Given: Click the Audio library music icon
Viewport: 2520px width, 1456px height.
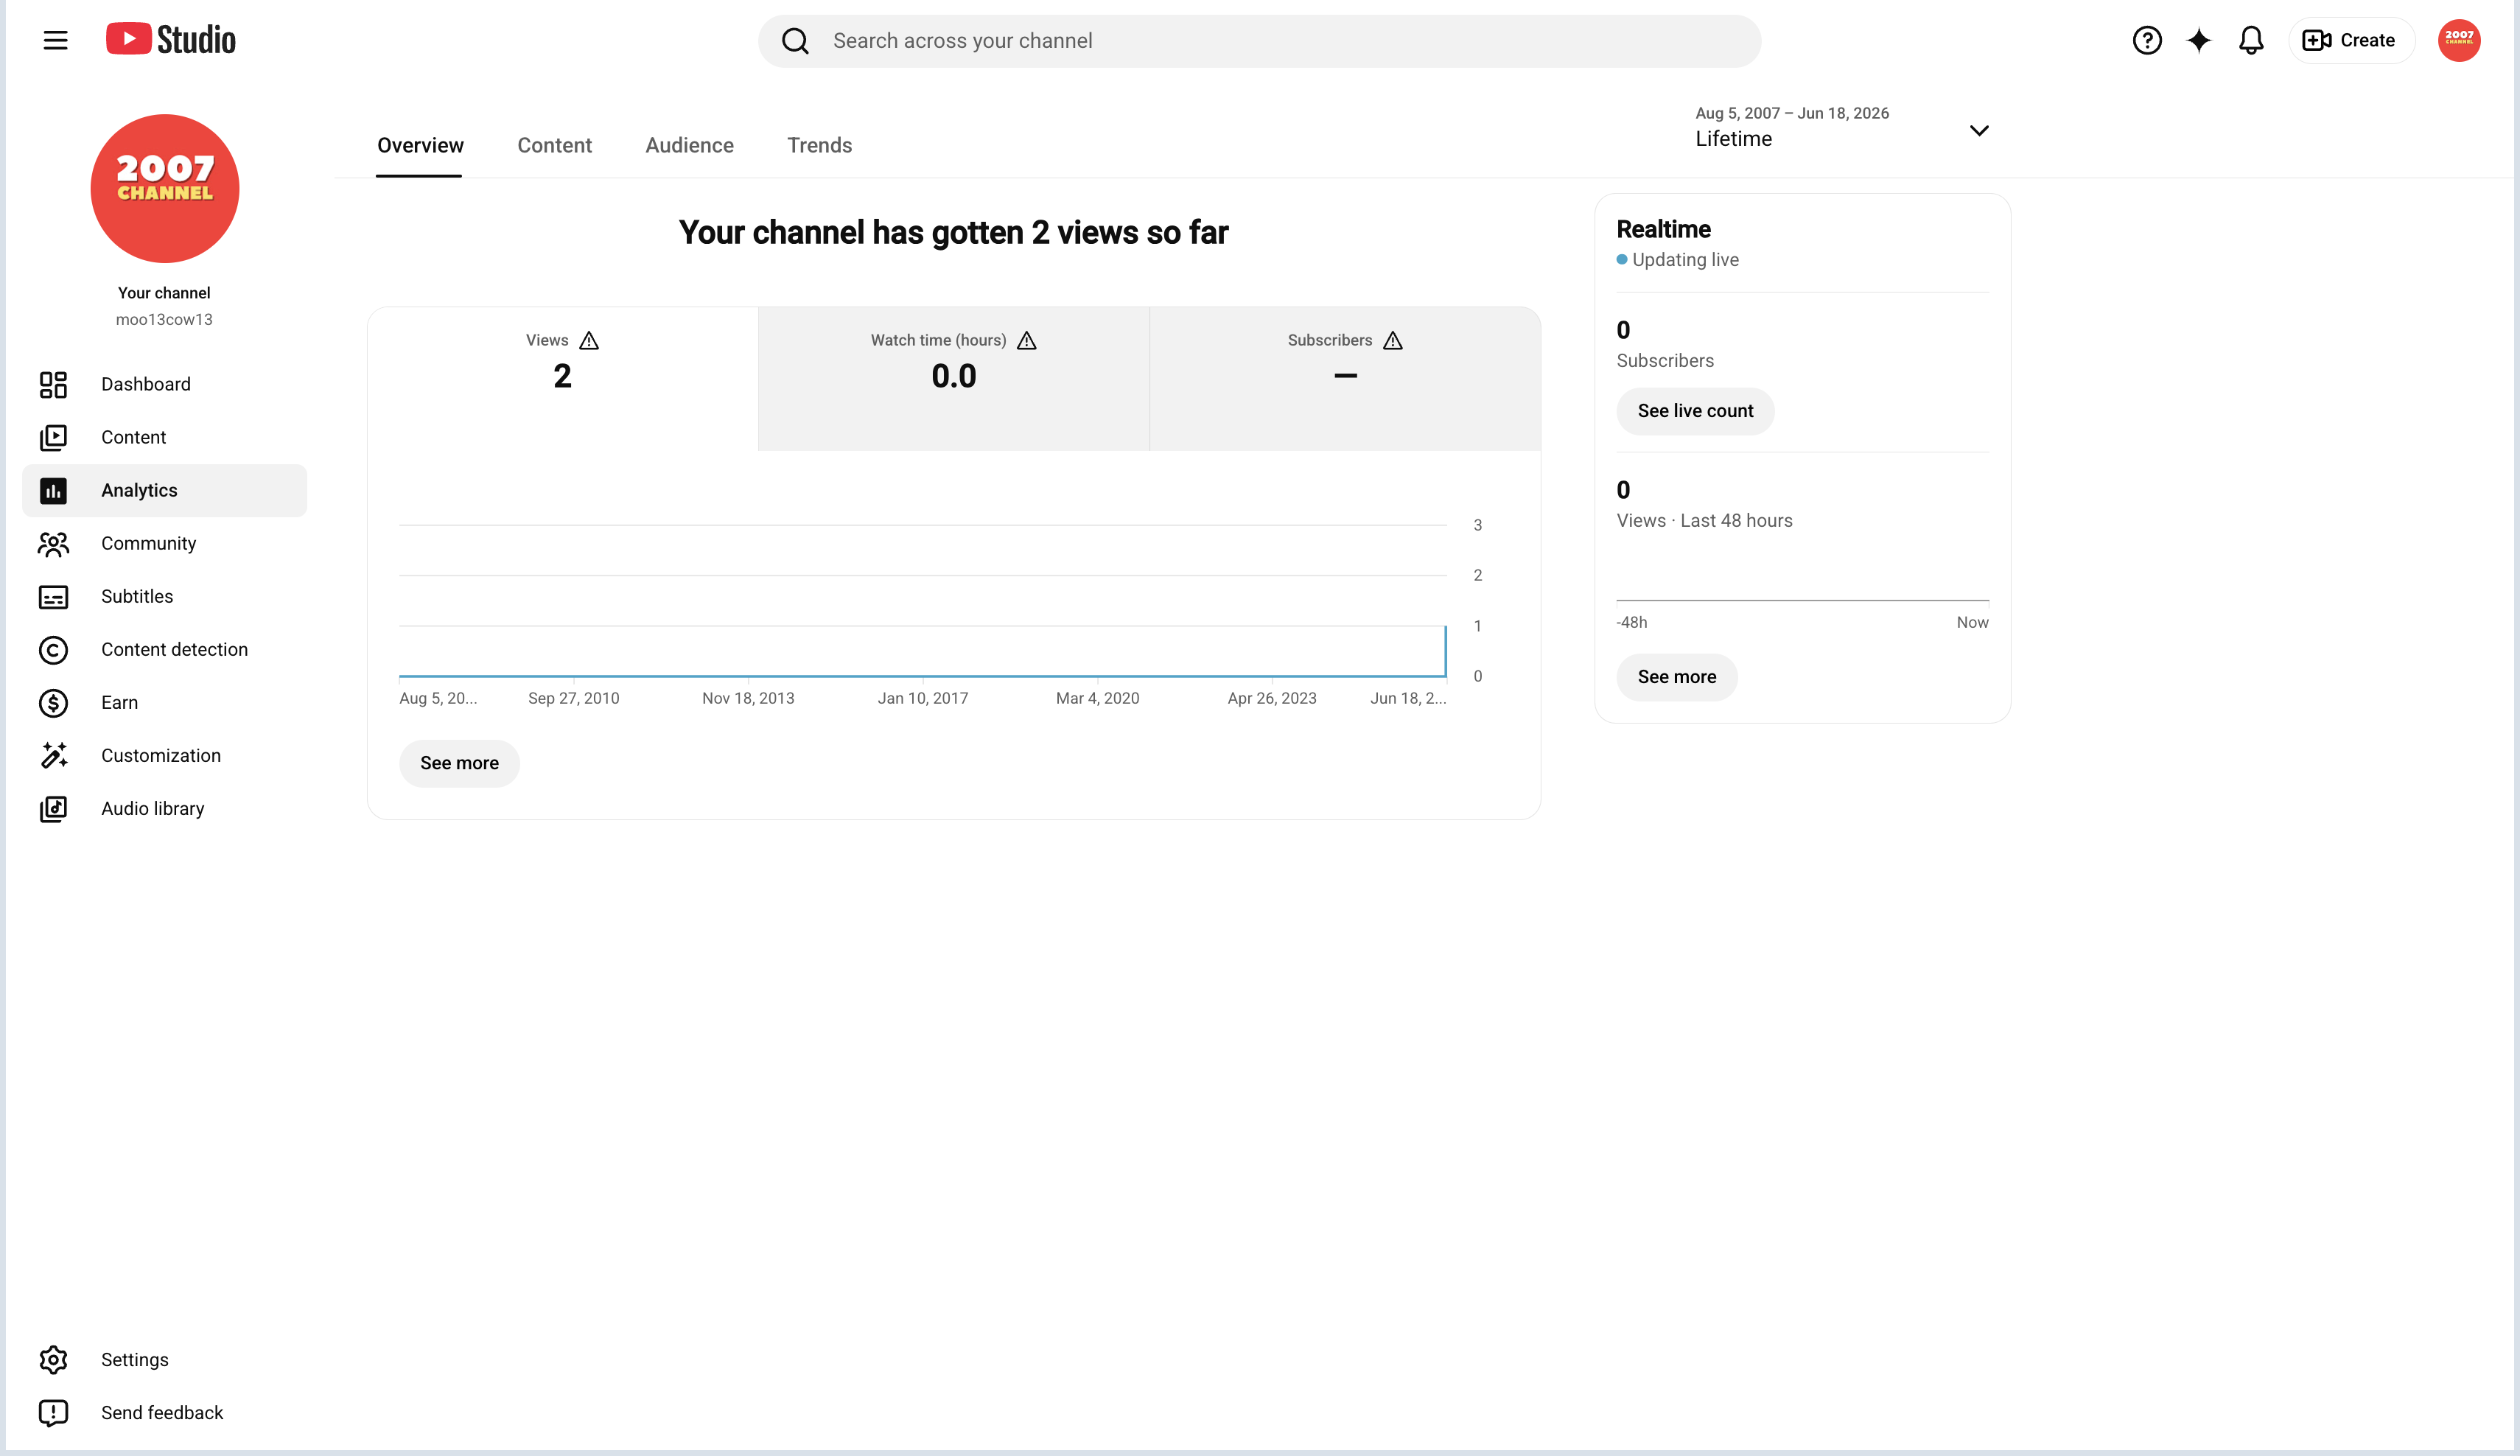Looking at the screenshot, I should pyautogui.click(x=53, y=808).
